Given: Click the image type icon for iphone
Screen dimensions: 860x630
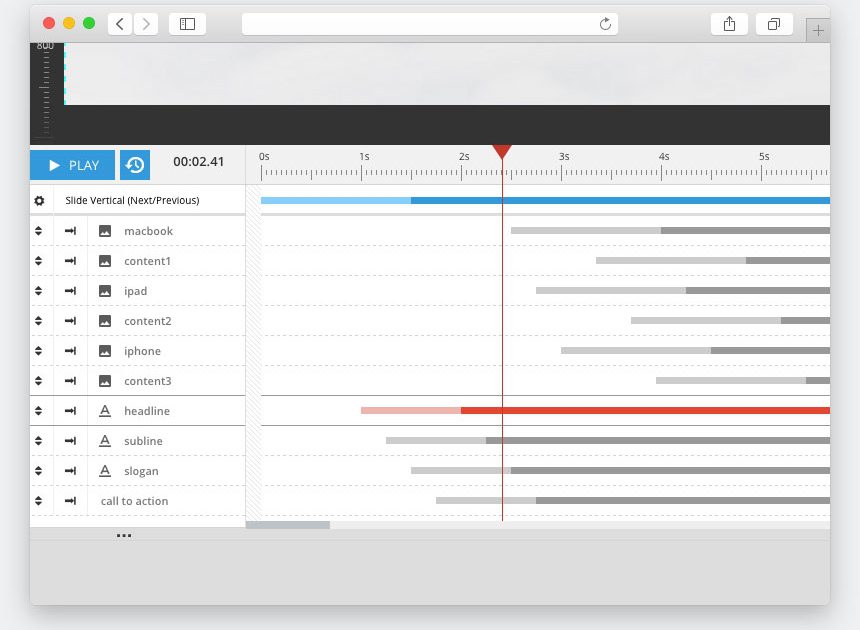Looking at the screenshot, I should point(105,351).
